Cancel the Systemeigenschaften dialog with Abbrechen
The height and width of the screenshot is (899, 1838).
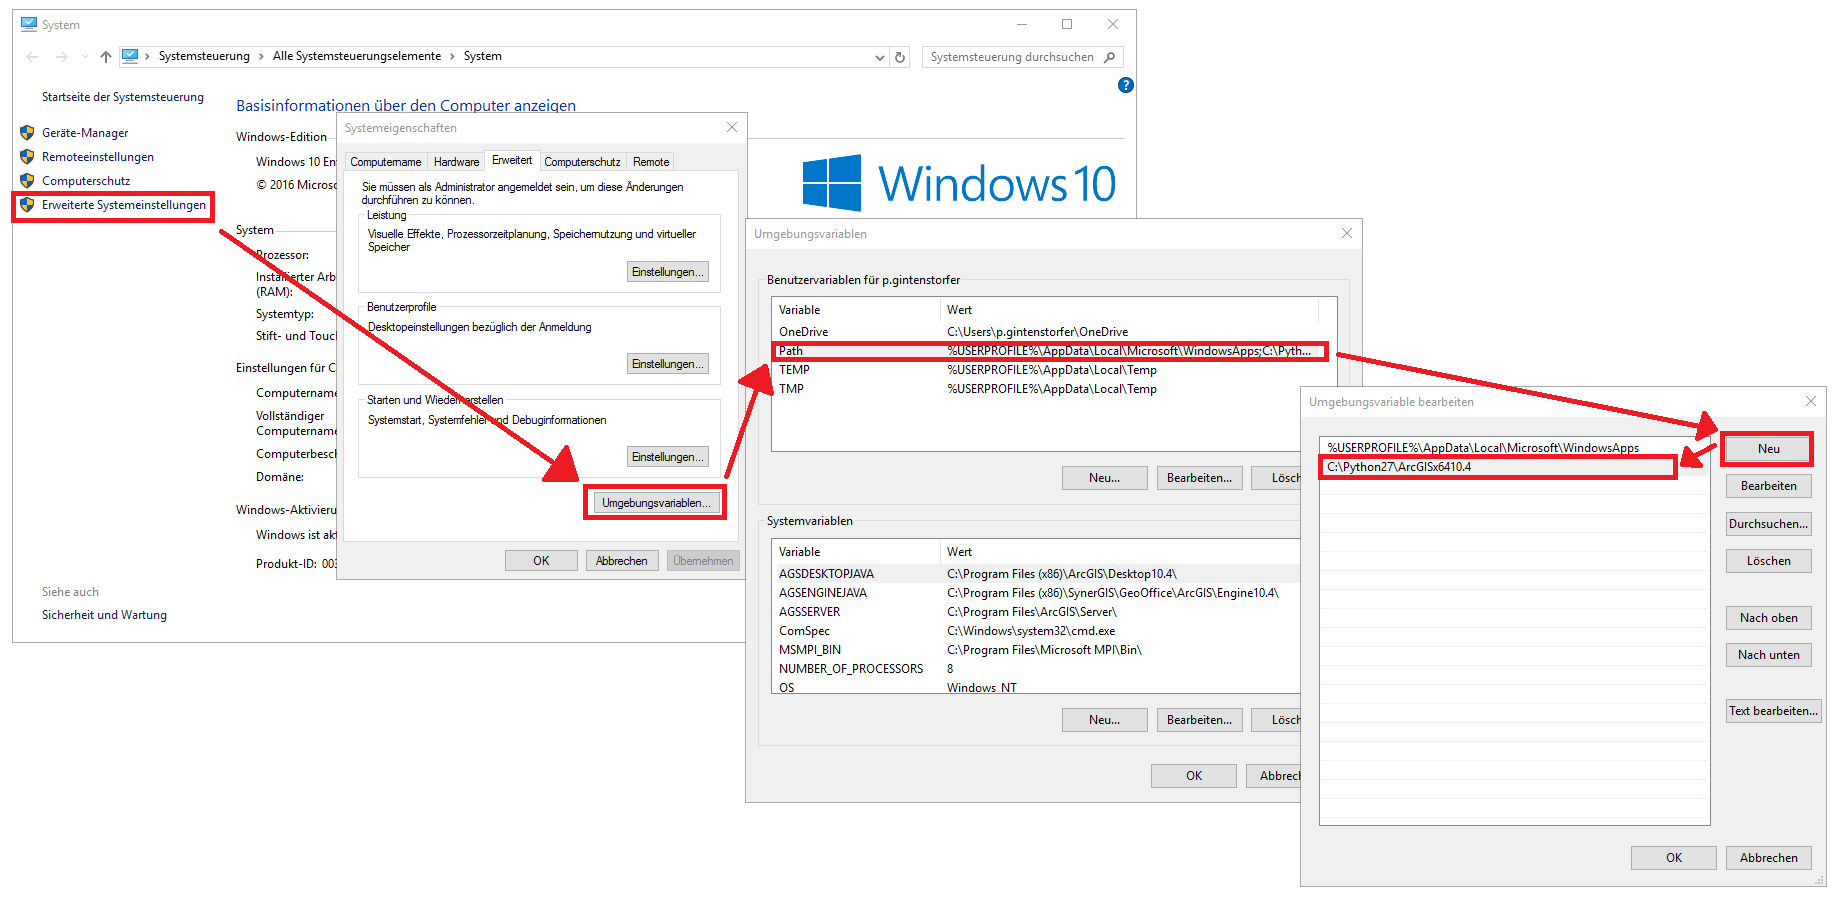[622, 561]
